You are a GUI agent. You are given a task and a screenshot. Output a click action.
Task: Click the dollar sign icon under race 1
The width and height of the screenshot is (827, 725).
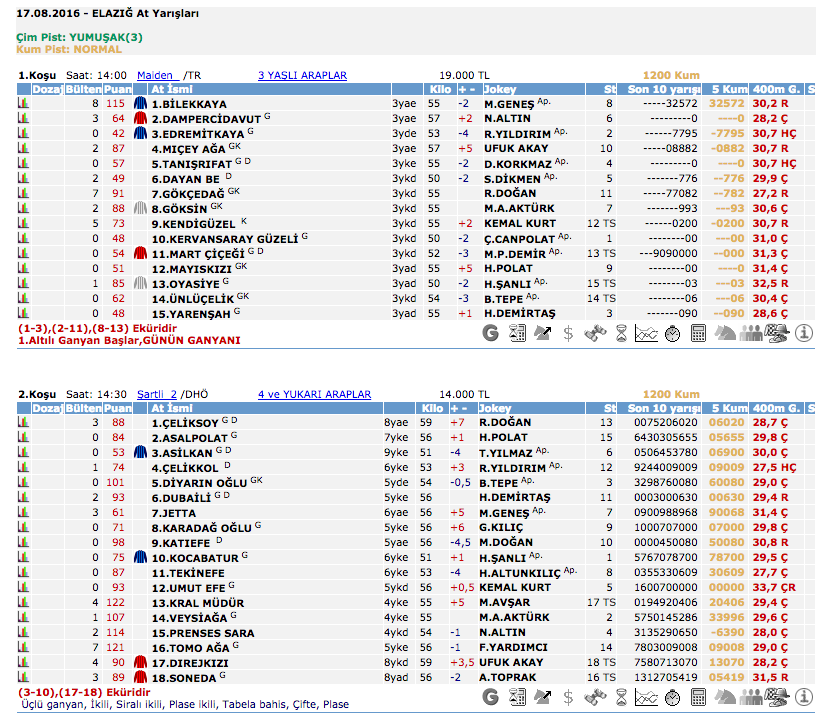[x=568, y=333]
